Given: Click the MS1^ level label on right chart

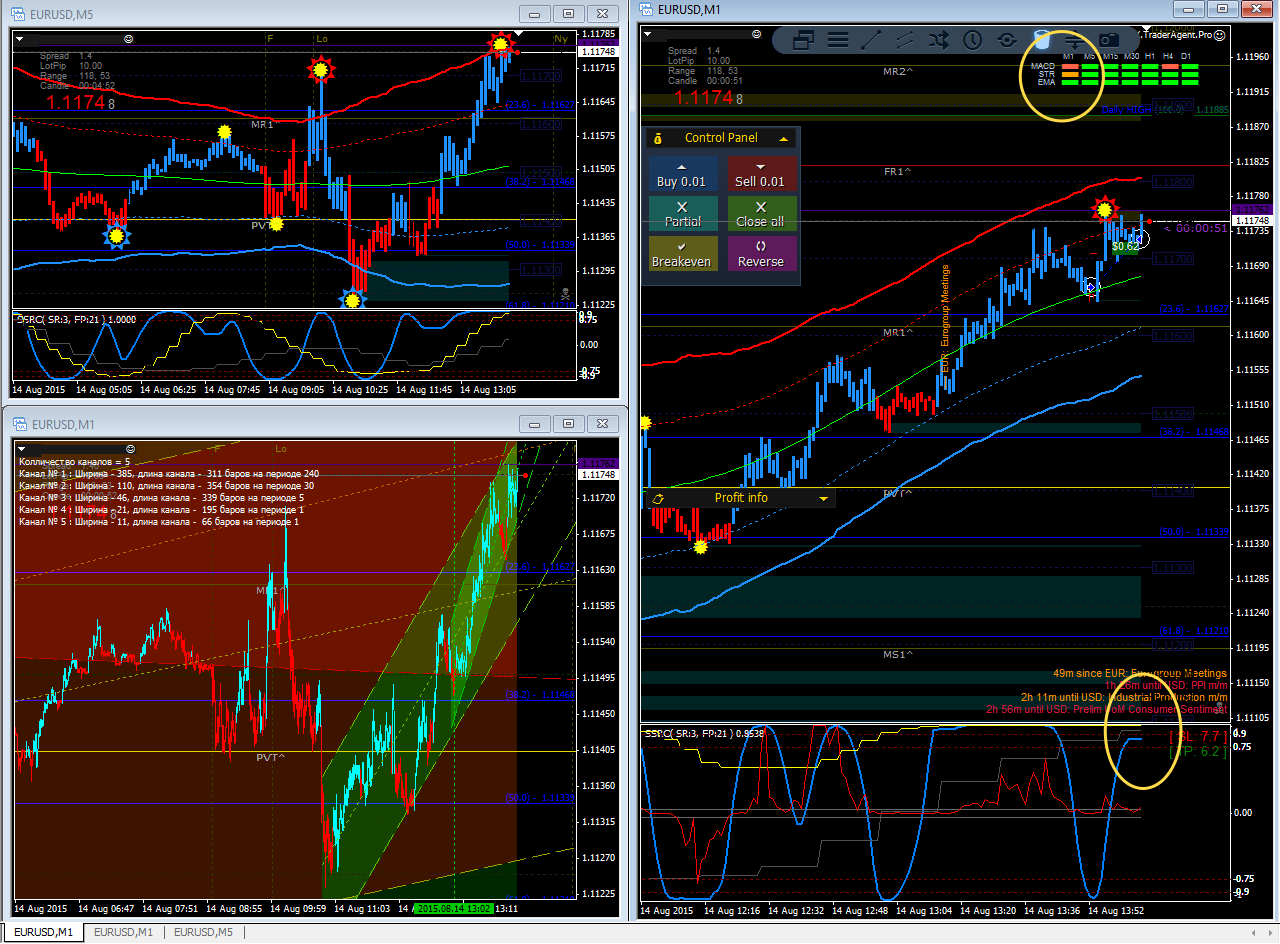Looking at the screenshot, I should click(x=897, y=654).
